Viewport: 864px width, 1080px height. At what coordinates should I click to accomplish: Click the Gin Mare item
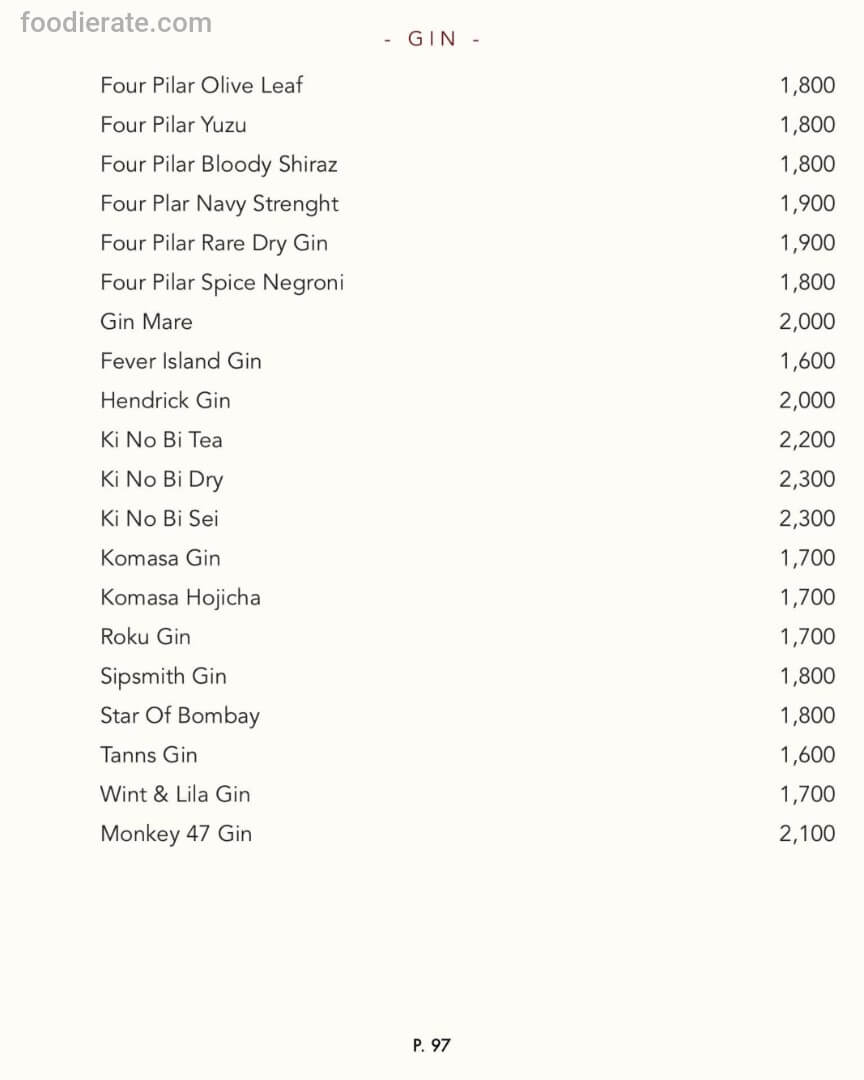point(146,322)
